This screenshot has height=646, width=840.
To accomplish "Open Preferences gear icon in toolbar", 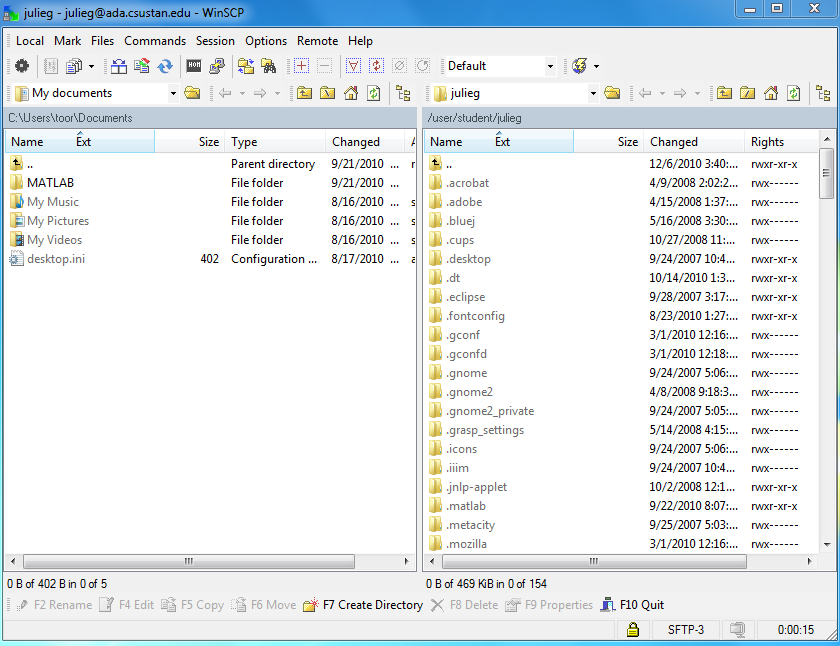I will point(22,66).
